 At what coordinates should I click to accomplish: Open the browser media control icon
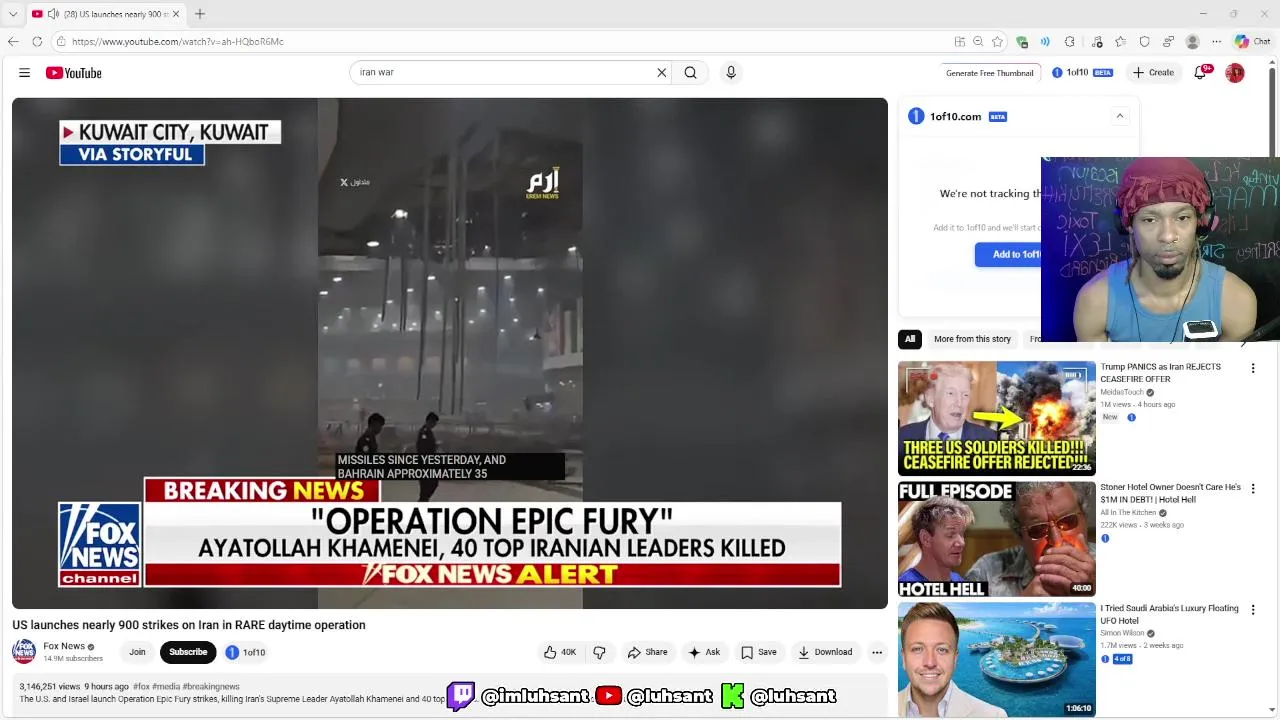1097,42
